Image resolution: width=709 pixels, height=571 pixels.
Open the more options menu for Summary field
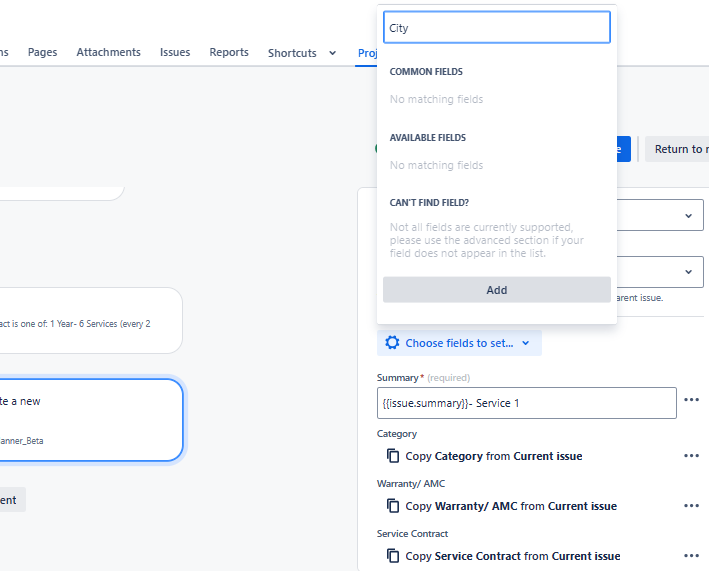pyautogui.click(x=691, y=400)
